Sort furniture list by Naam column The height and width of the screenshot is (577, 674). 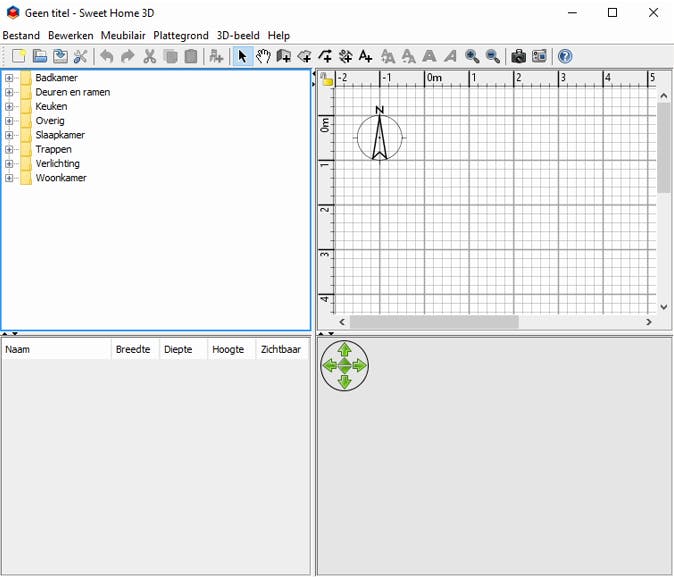pos(55,349)
